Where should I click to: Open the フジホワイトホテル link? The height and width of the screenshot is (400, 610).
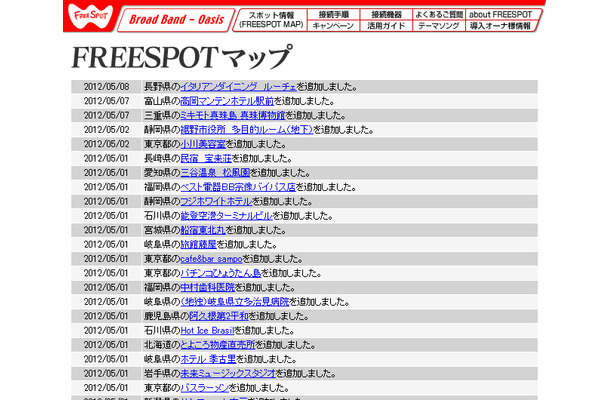[x=216, y=202]
